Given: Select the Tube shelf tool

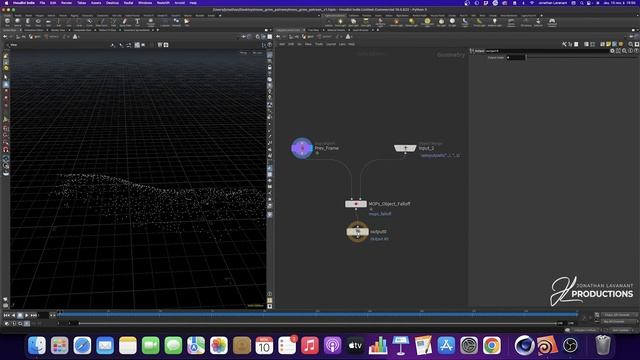Looking at the screenshot, I should (x=28, y=22).
